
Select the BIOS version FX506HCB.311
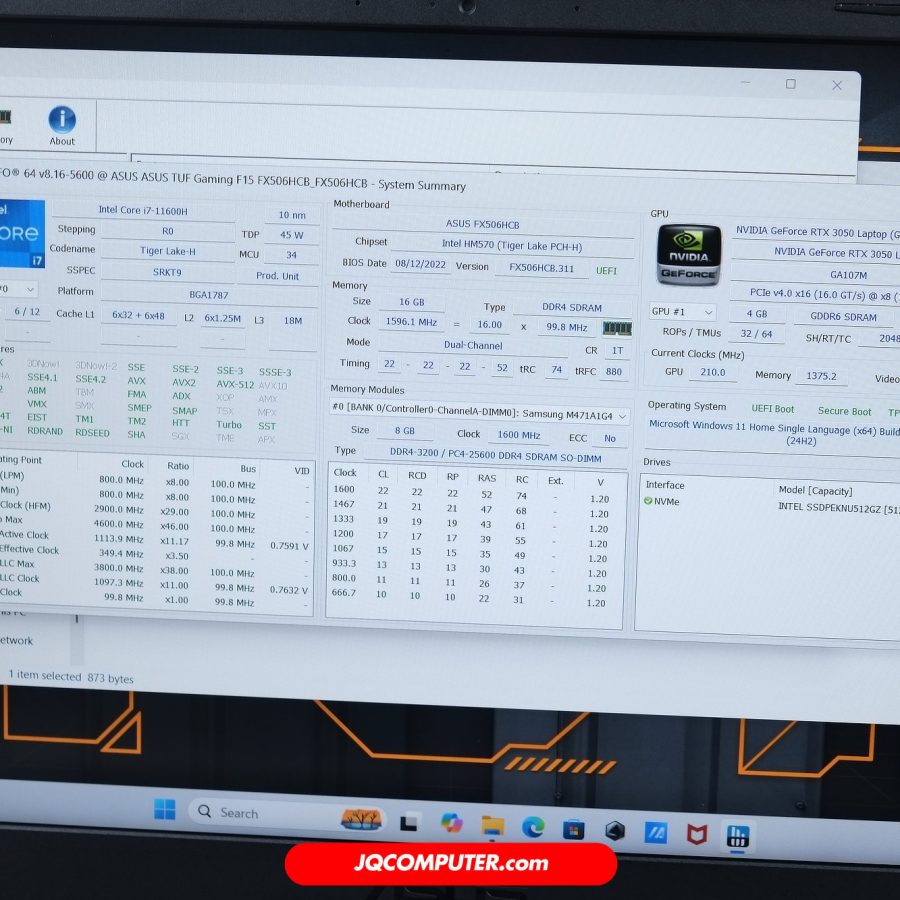(541, 268)
